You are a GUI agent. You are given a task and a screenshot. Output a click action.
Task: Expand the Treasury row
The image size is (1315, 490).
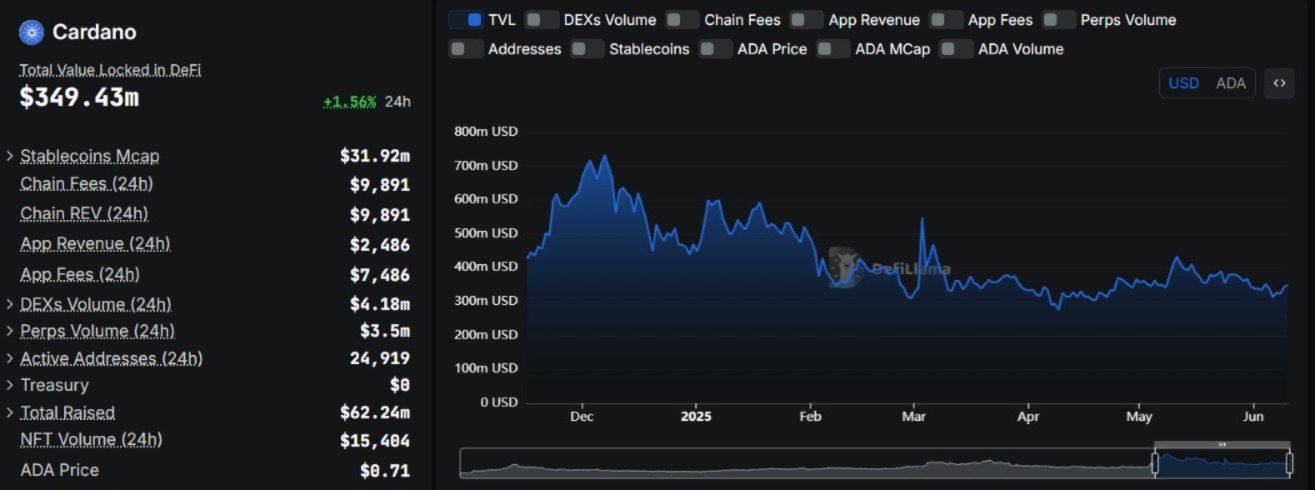pyautogui.click(x=10, y=385)
